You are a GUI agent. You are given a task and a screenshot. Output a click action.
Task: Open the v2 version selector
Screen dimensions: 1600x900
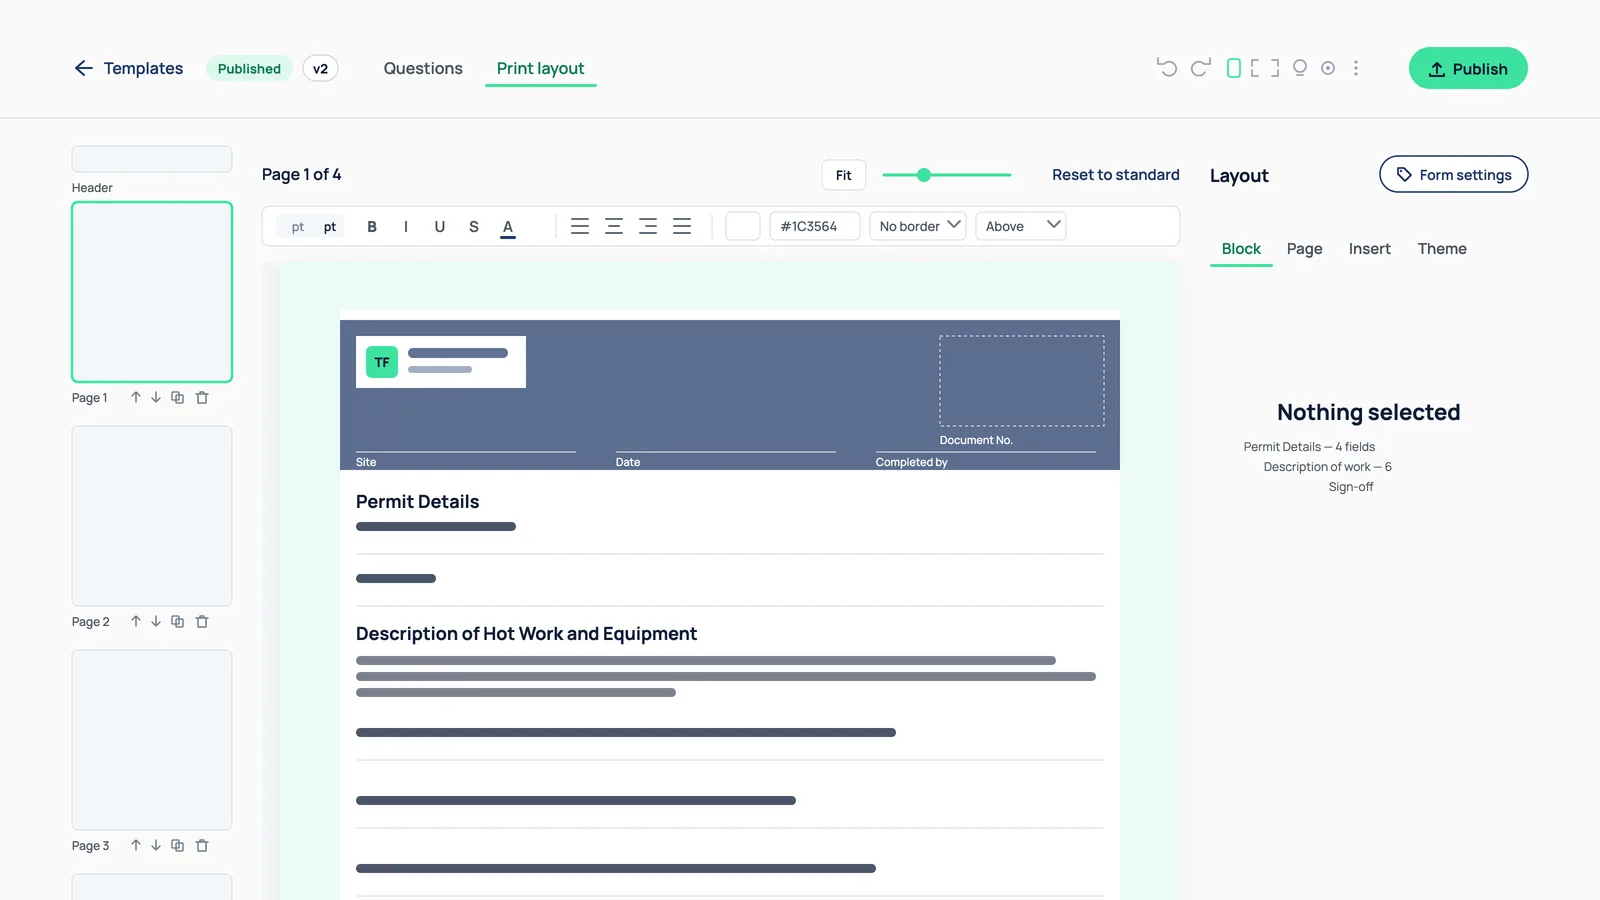pos(320,68)
